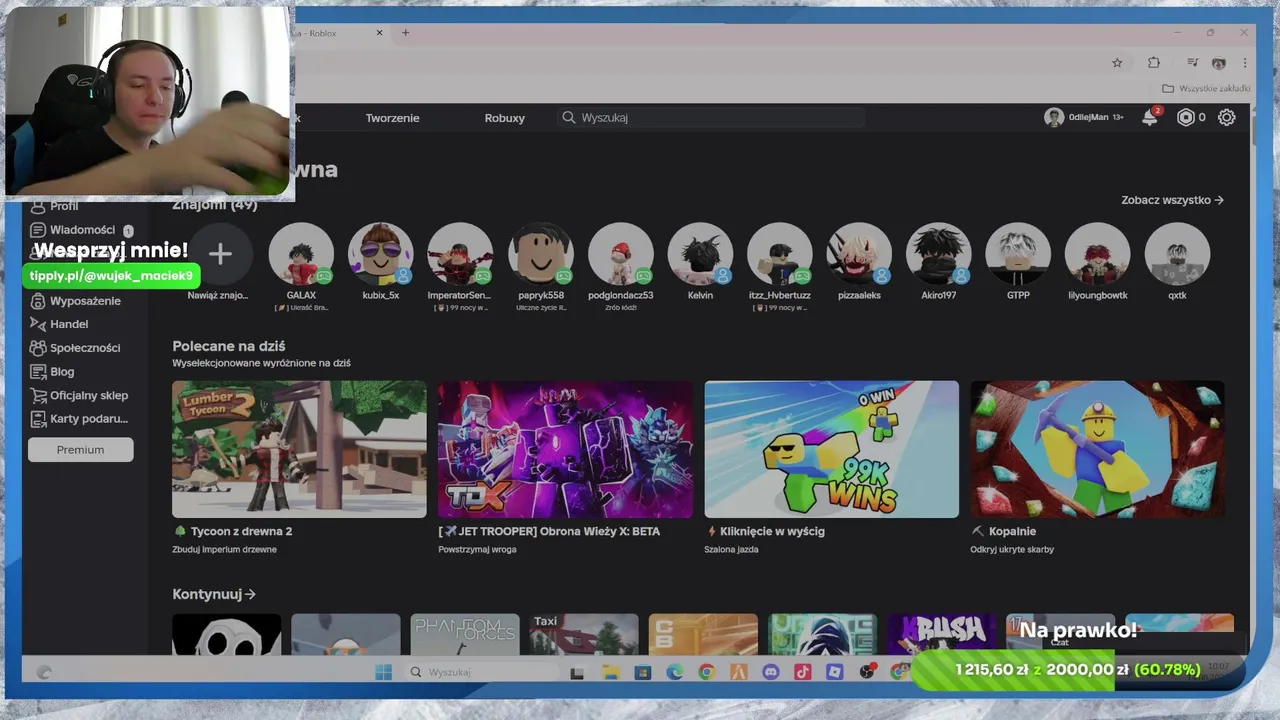Open Task View on the taskbar
1280x720 pixels.
[x=577, y=672]
